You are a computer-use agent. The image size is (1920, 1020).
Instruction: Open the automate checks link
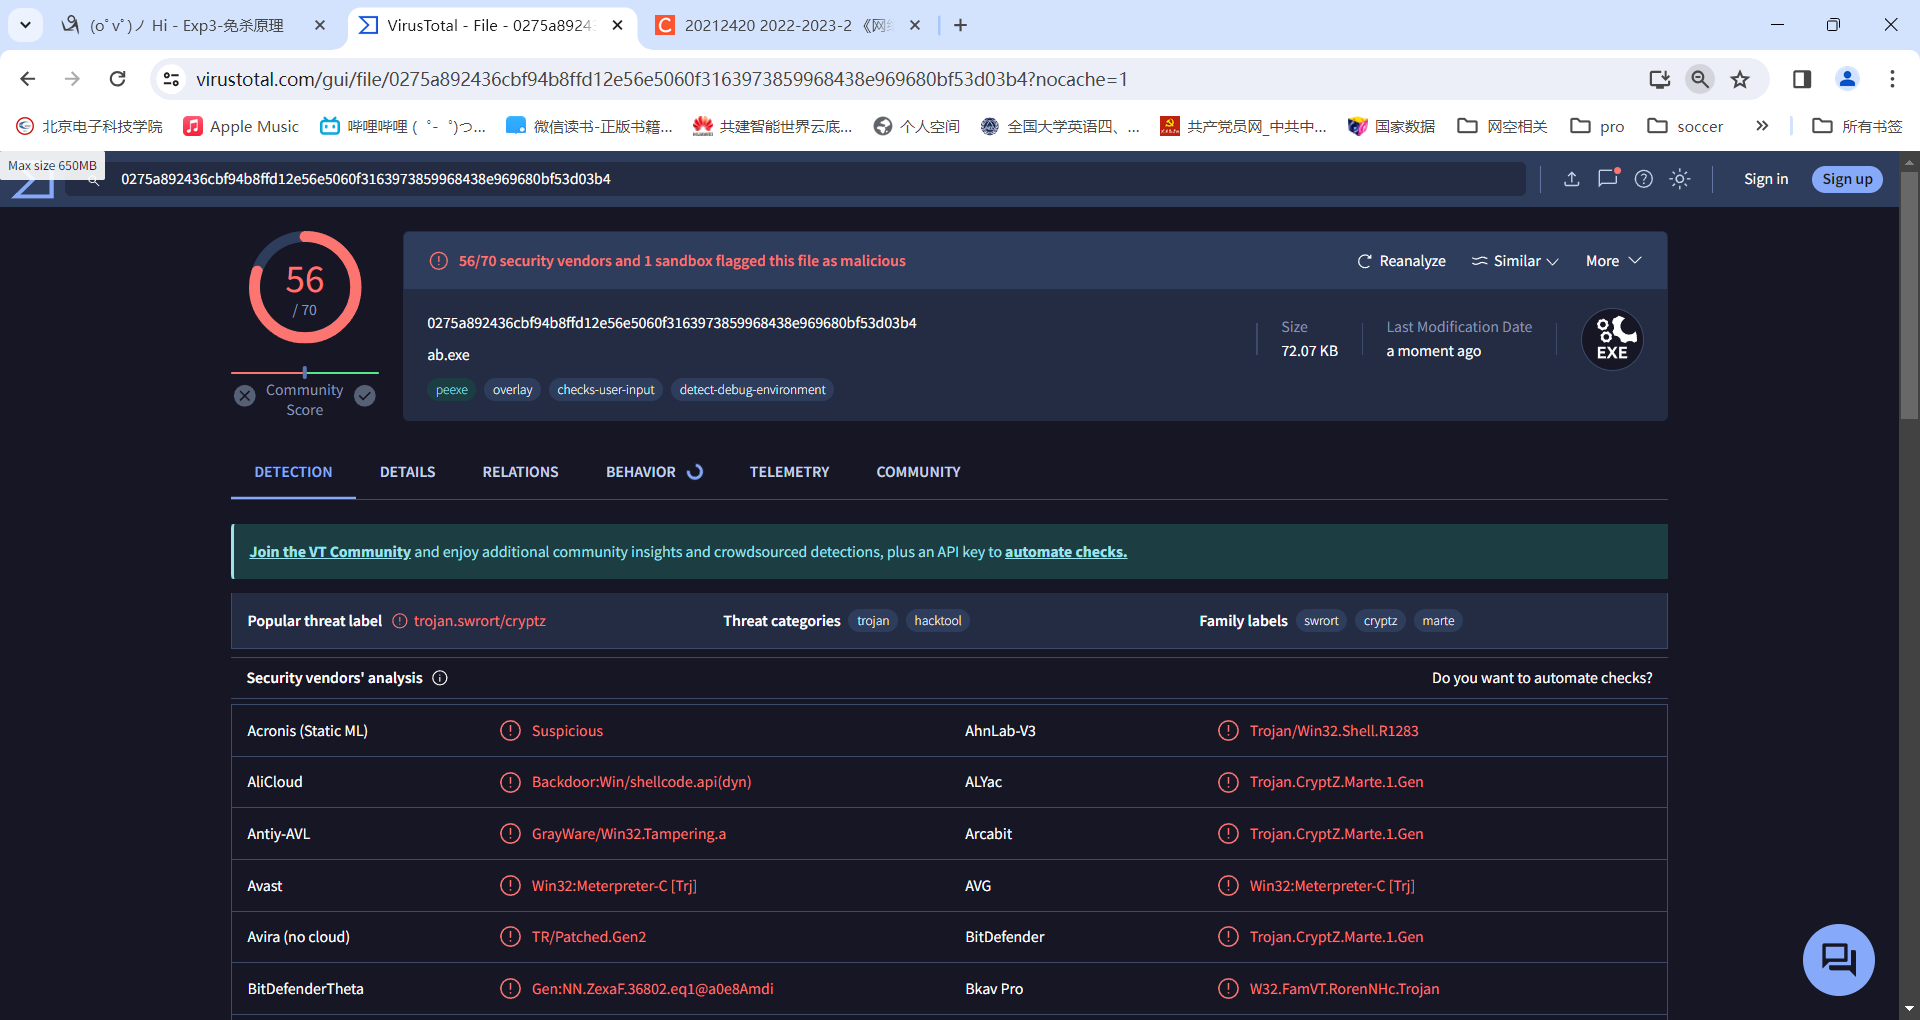coord(1066,552)
